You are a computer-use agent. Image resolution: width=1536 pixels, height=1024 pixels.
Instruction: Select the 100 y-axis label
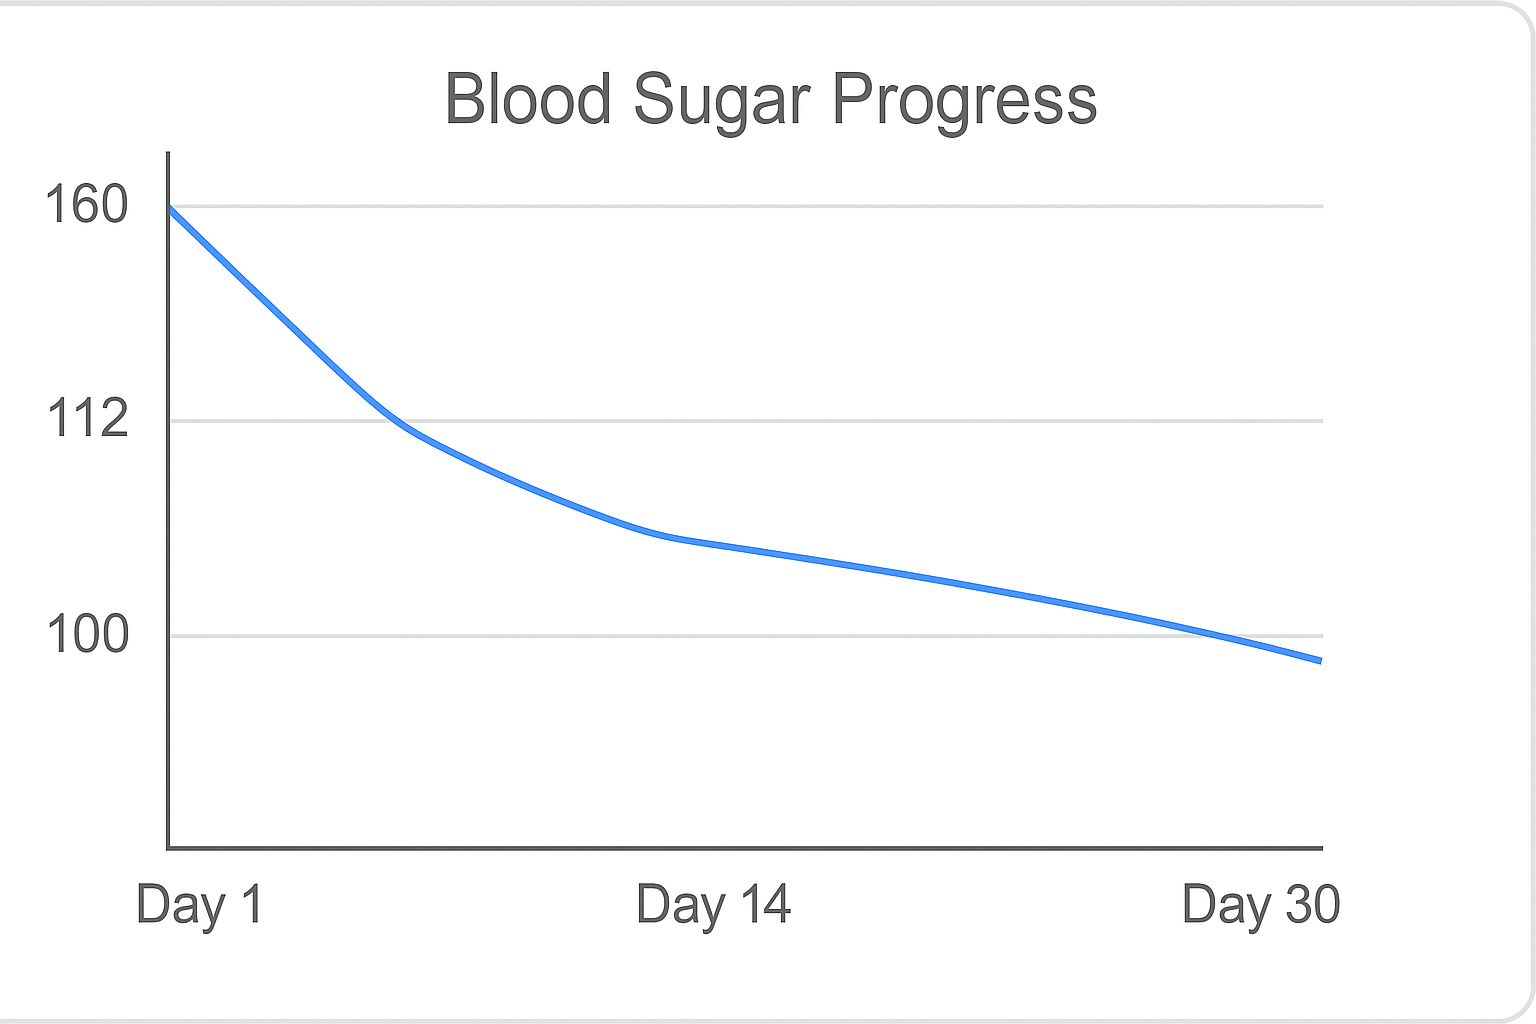coord(87,635)
